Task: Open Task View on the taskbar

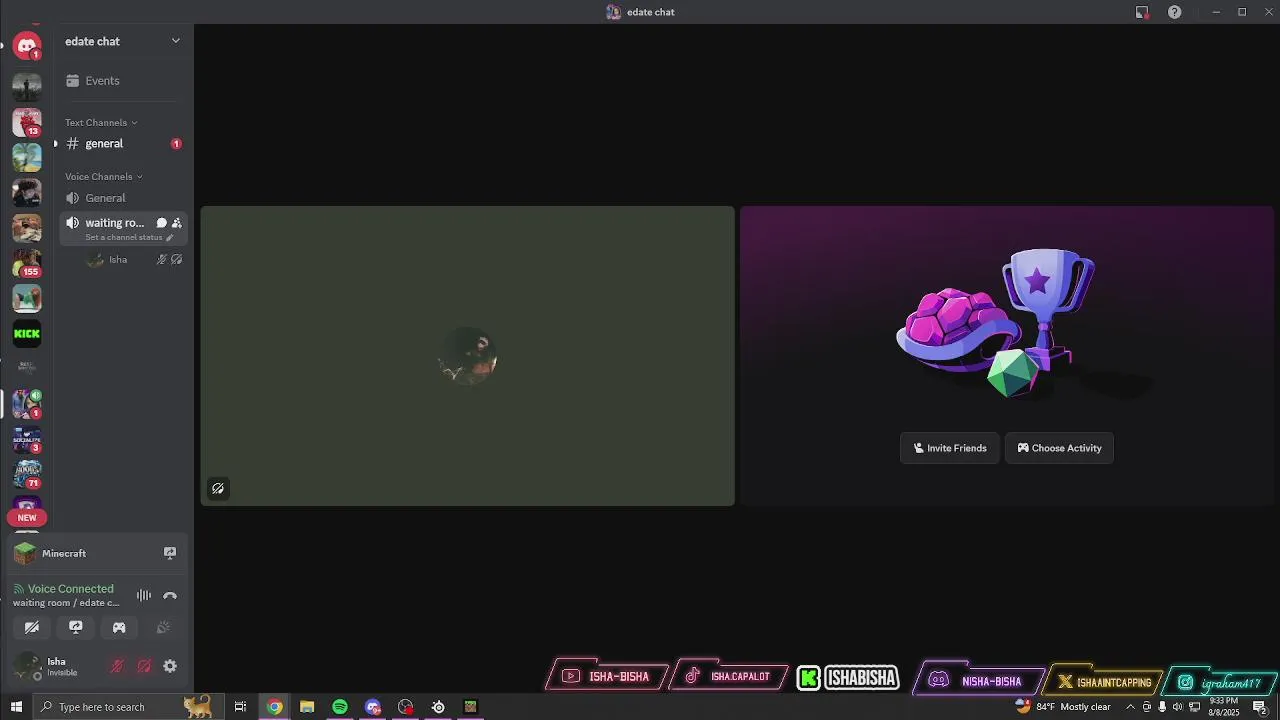Action: [240, 707]
